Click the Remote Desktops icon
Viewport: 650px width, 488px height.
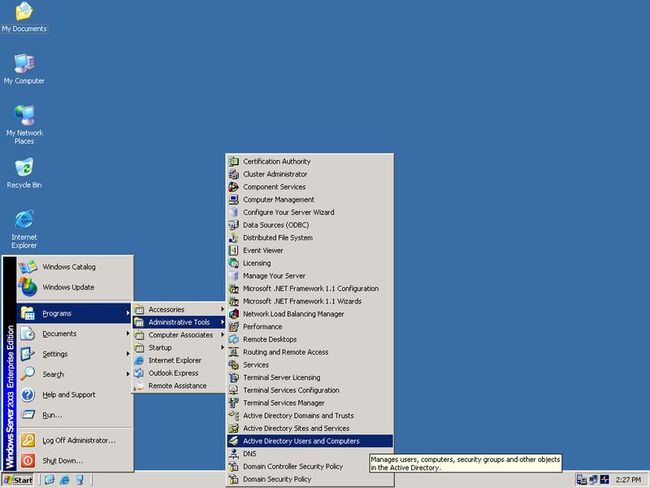click(234, 339)
